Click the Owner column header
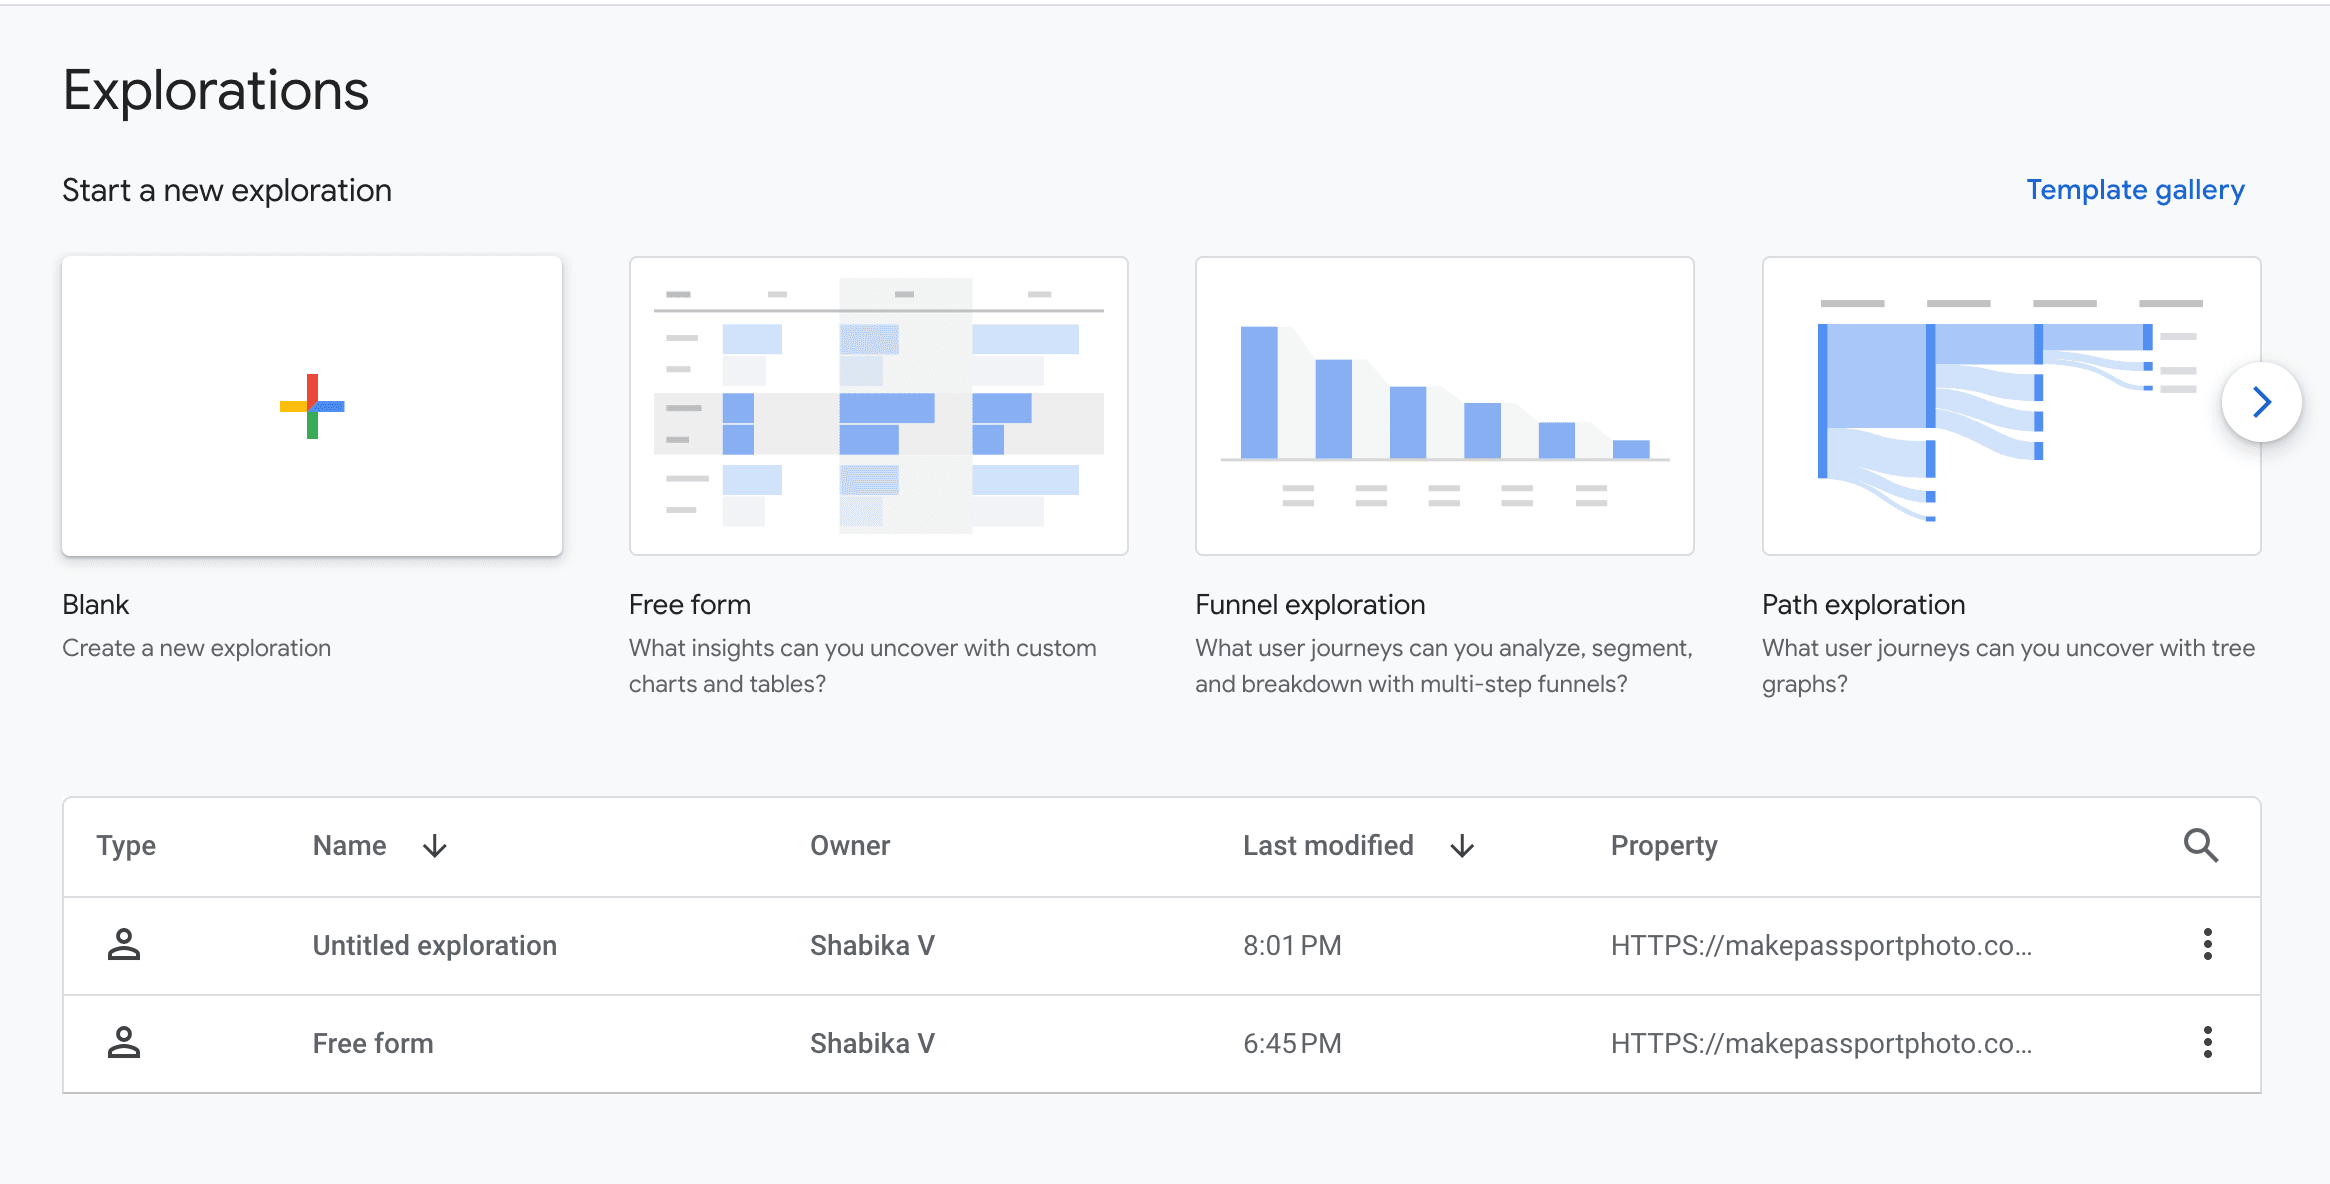The width and height of the screenshot is (2330, 1184). [850, 846]
